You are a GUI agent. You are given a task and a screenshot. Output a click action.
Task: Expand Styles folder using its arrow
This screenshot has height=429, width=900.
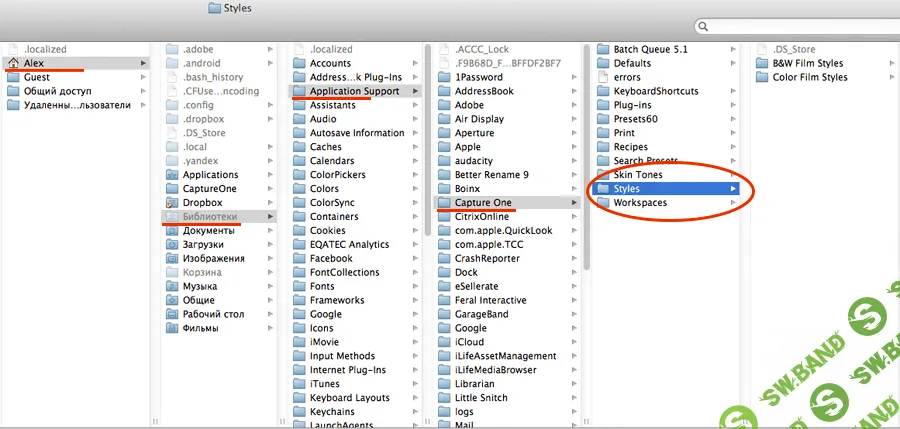[x=733, y=189]
